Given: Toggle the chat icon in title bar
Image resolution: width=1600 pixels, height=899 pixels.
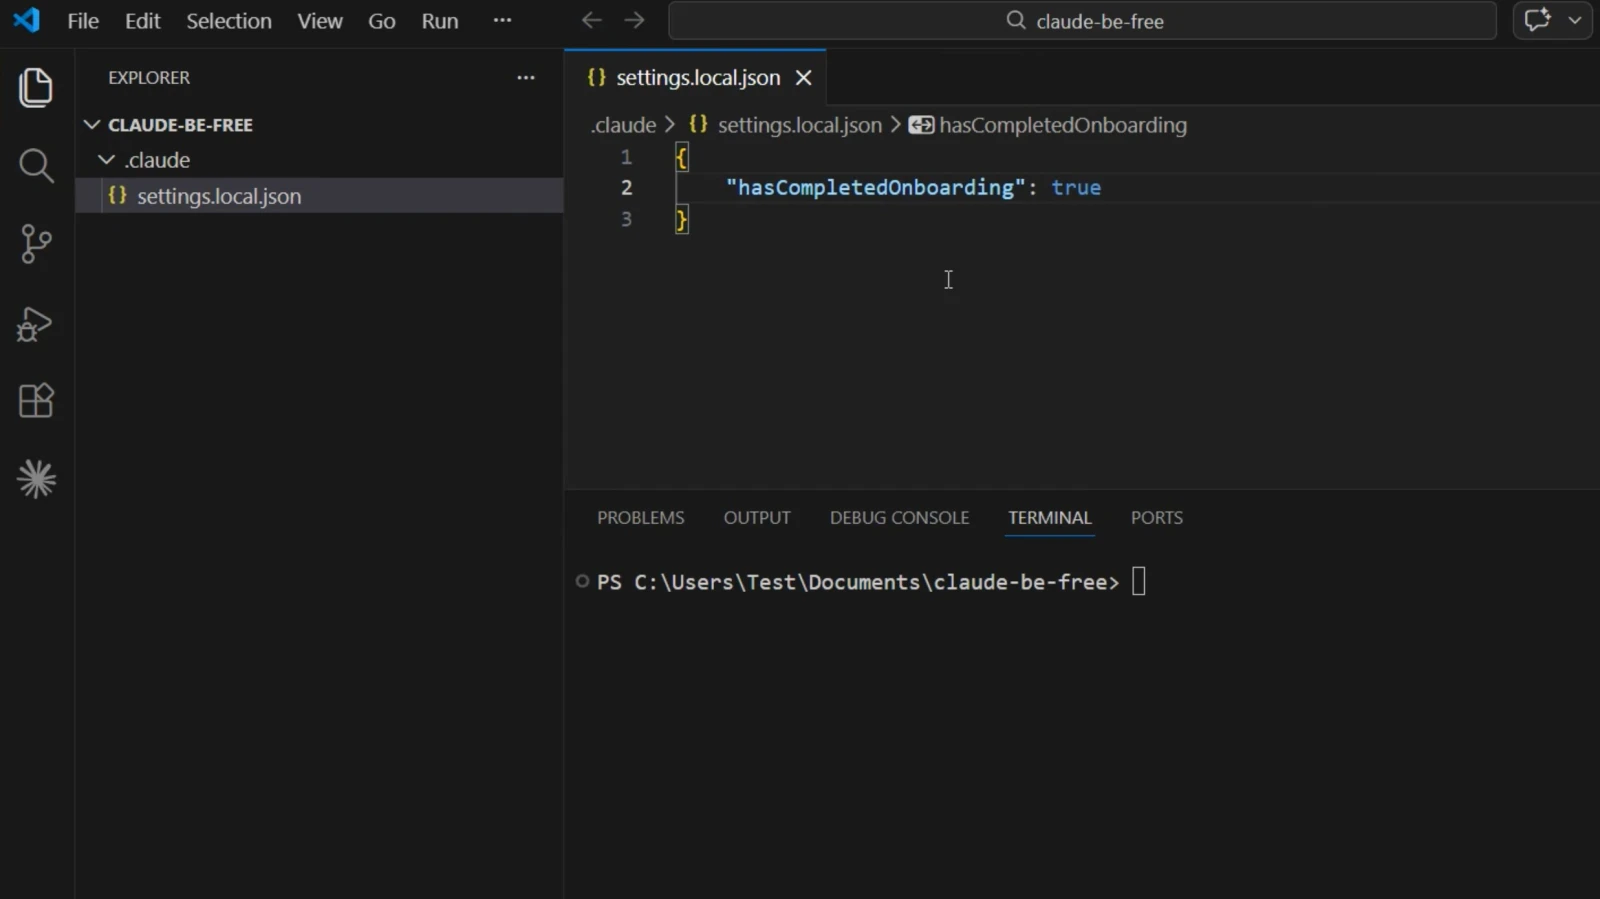Looking at the screenshot, I should pos(1537,20).
